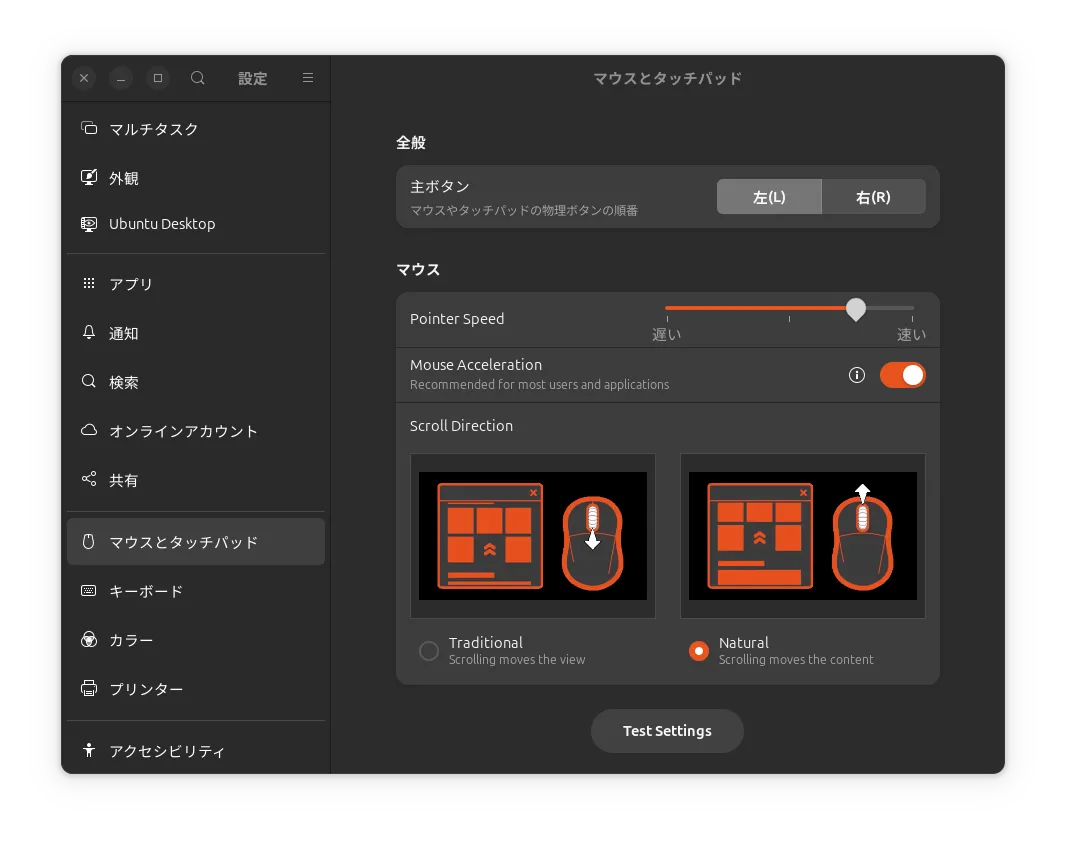Viewport: 1066px width, 841px height.
Task: Click the 検索 magnifier icon in sidebar
Action: pos(89,381)
